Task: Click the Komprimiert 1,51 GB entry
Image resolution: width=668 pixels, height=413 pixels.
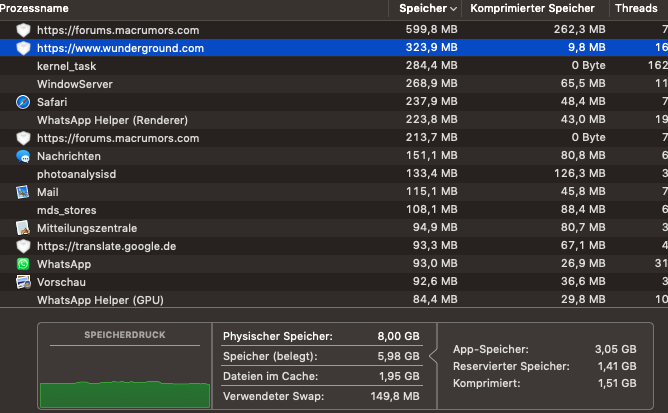Action: [544, 384]
